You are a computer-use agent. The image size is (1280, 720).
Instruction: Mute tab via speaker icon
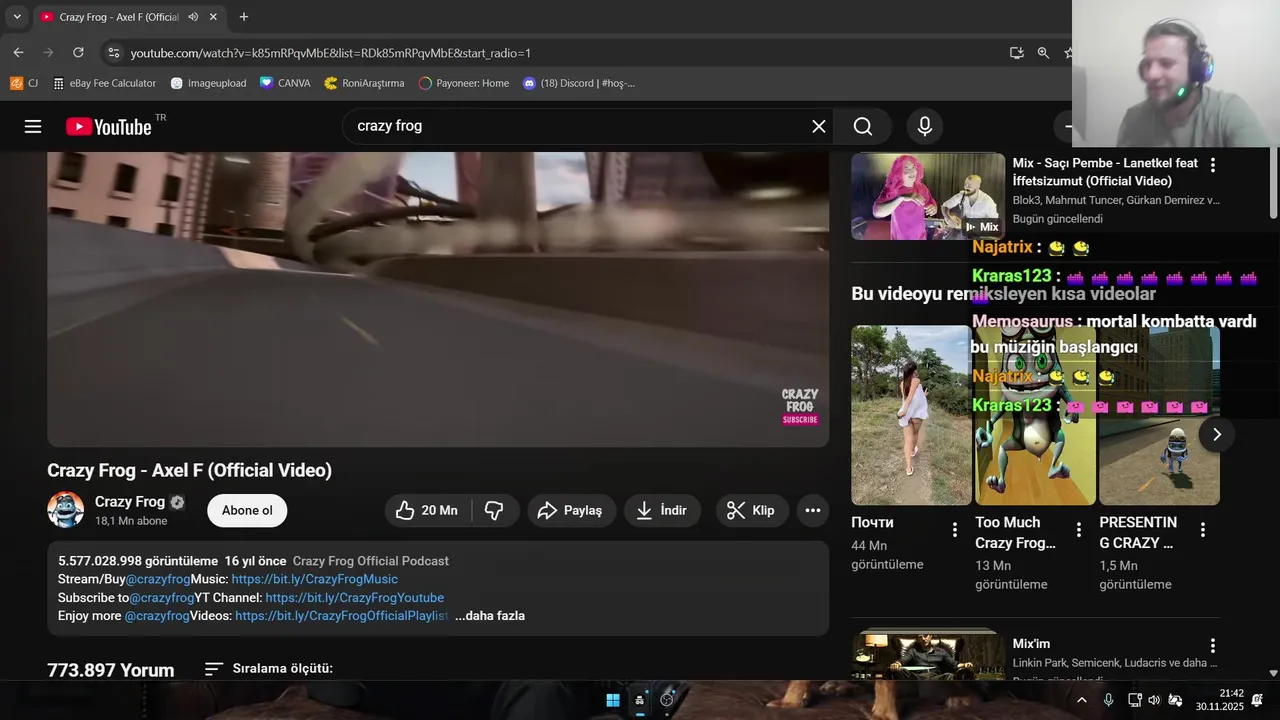(192, 17)
